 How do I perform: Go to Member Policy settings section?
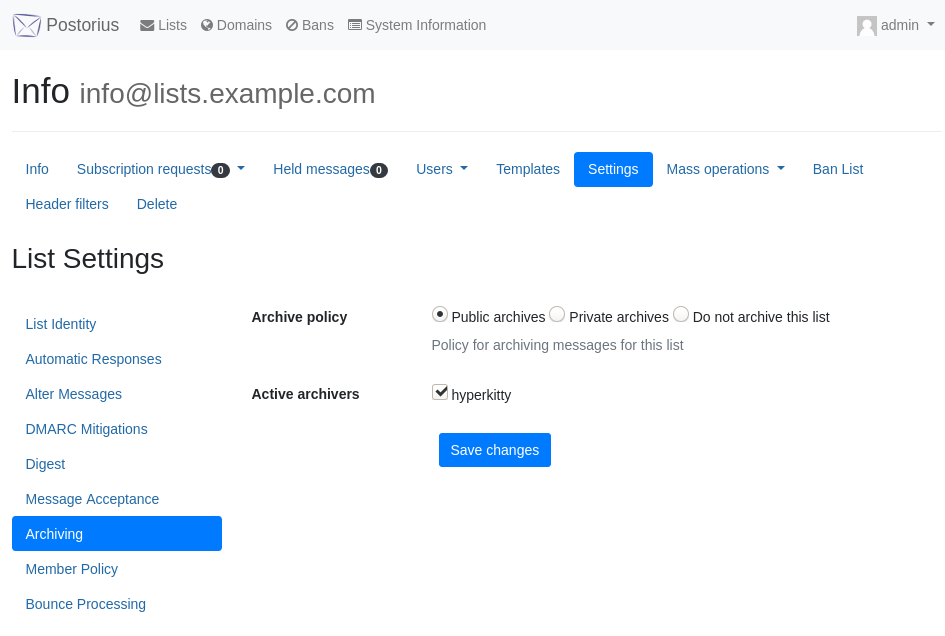(72, 569)
